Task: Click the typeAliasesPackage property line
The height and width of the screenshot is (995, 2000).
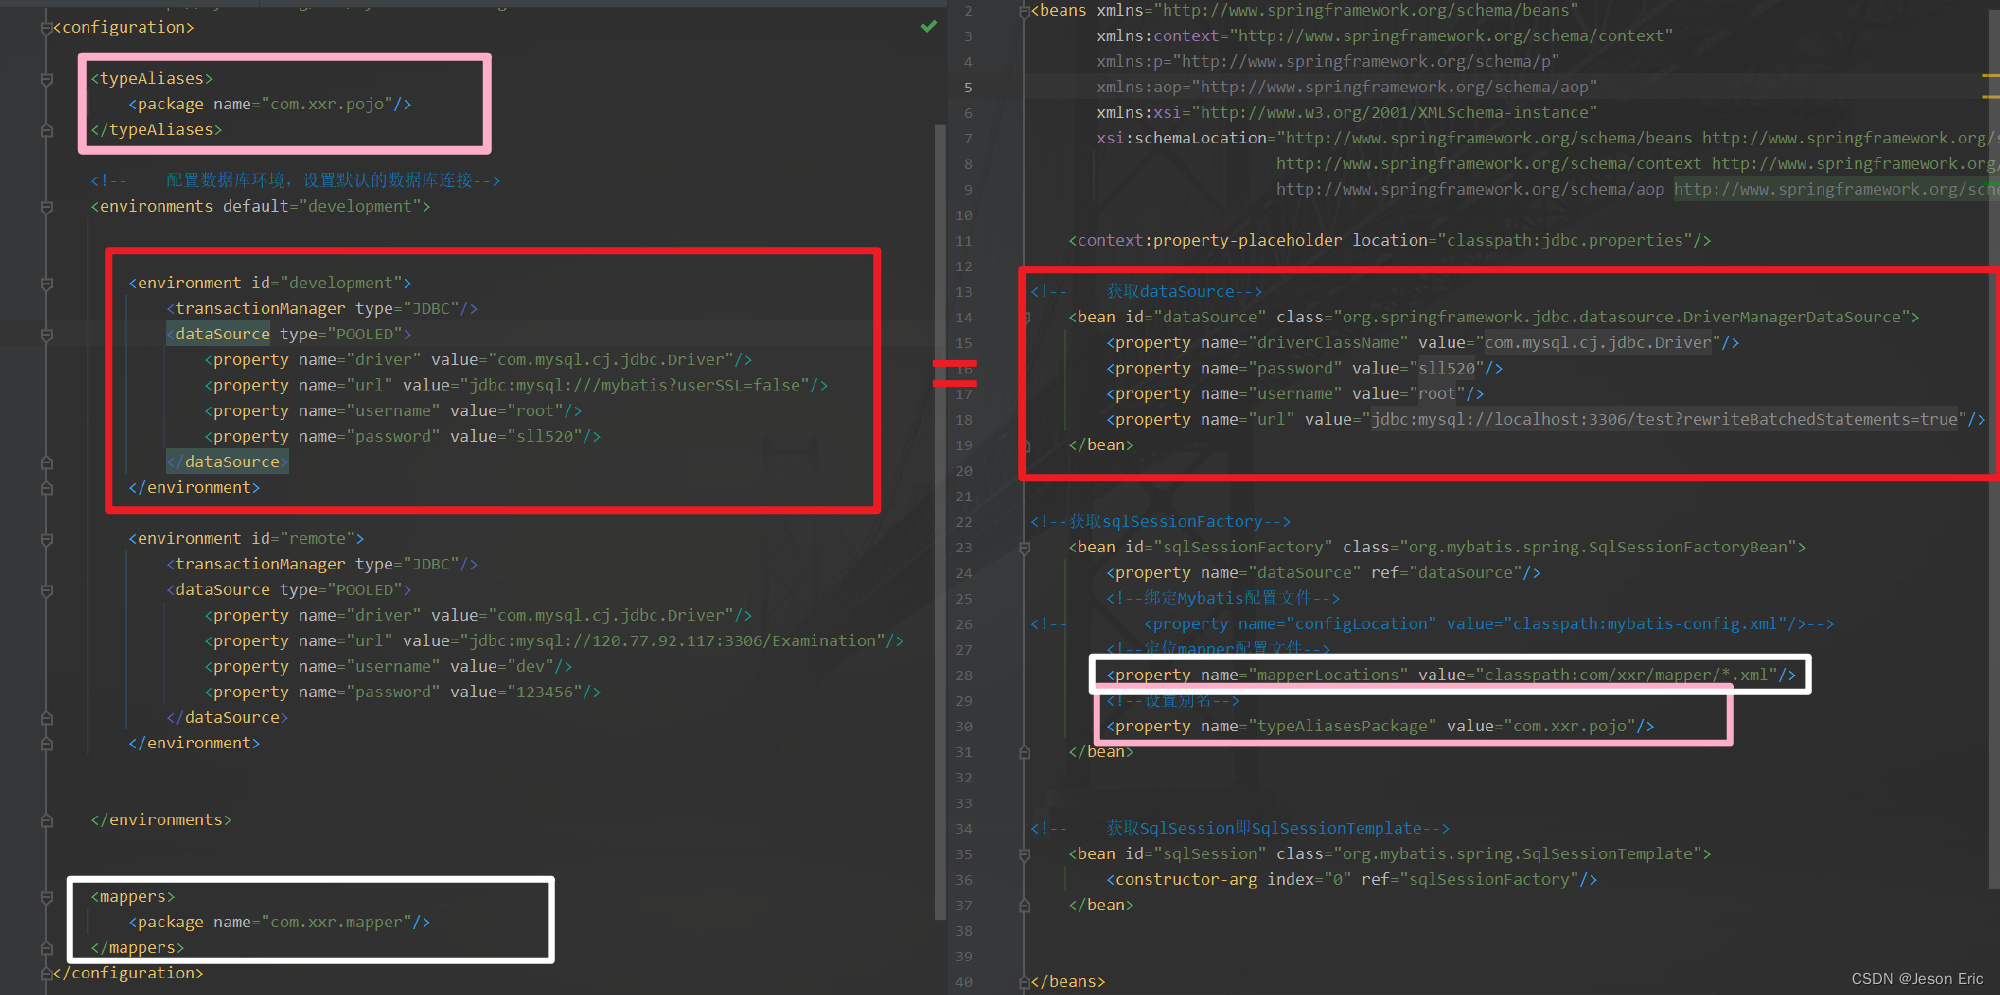Action: pos(1380,726)
